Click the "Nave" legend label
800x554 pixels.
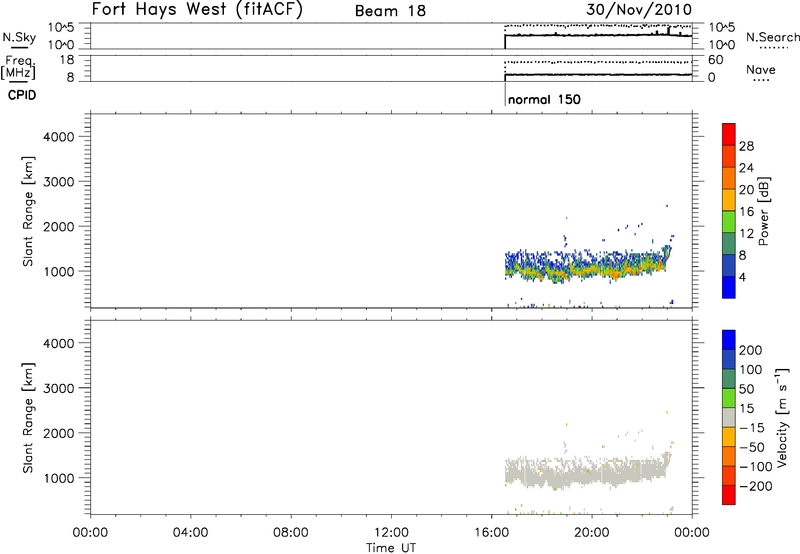coord(760,70)
